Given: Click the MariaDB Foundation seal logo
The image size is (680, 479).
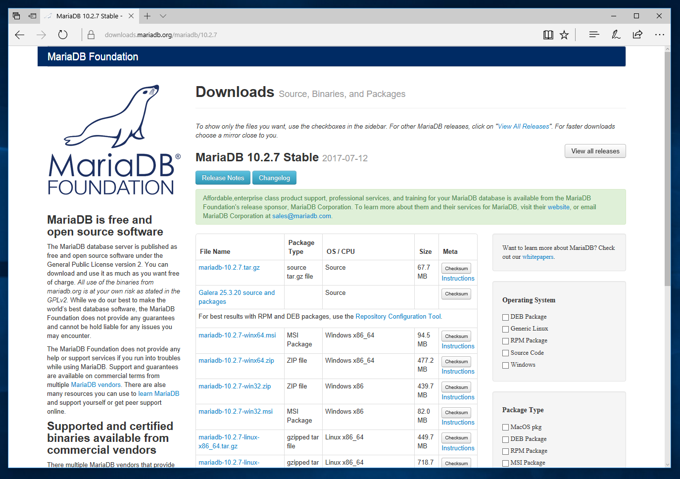Looking at the screenshot, I should [x=114, y=140].
